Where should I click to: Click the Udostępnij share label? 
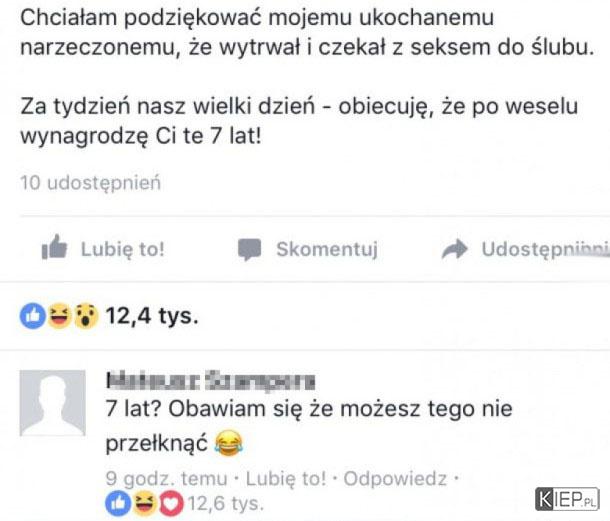(545, 249)
